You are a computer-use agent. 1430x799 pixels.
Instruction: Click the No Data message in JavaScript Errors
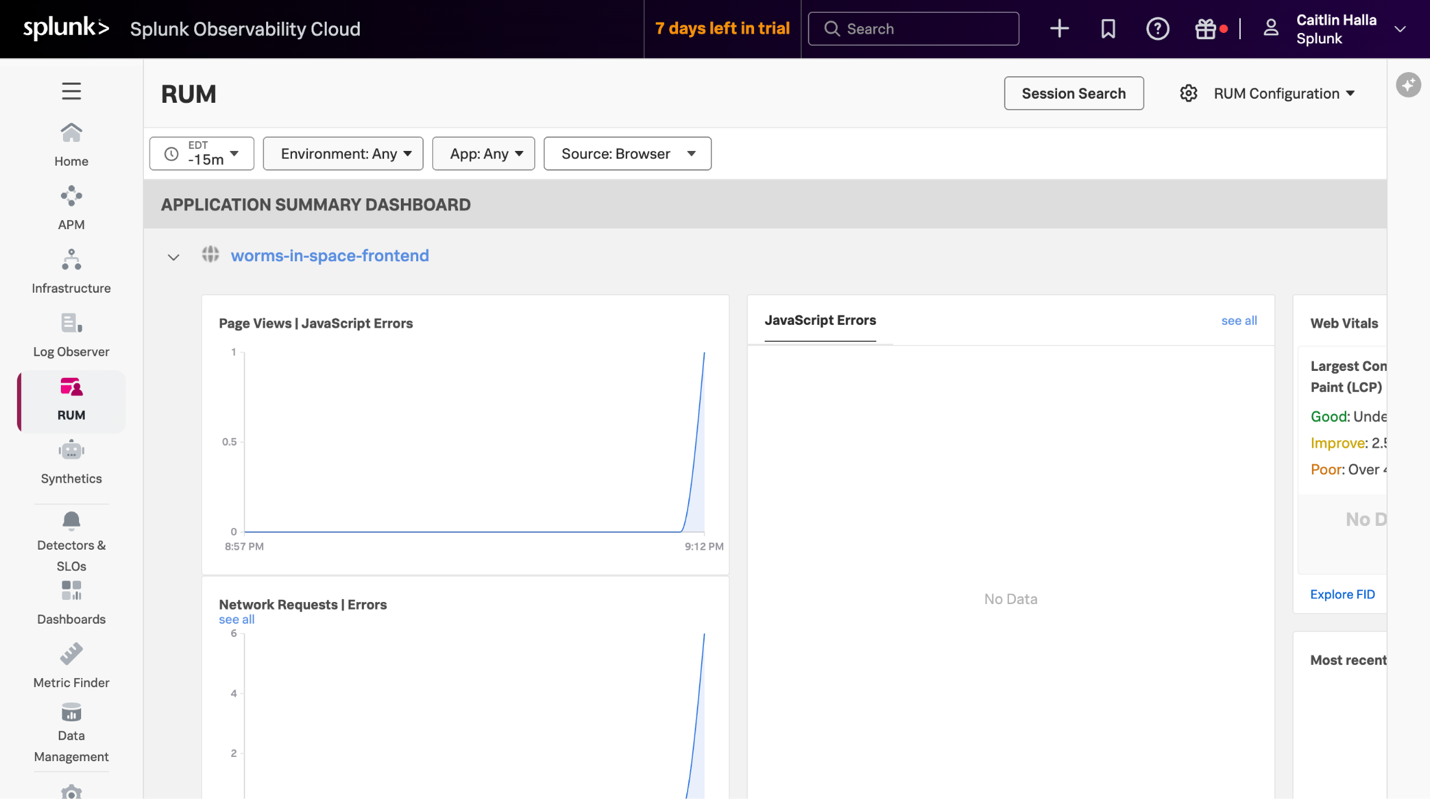(1010, 599)
